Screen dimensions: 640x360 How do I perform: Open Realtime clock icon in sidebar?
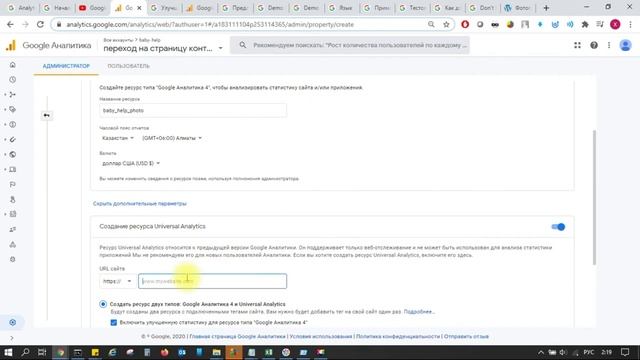[13, 80]
